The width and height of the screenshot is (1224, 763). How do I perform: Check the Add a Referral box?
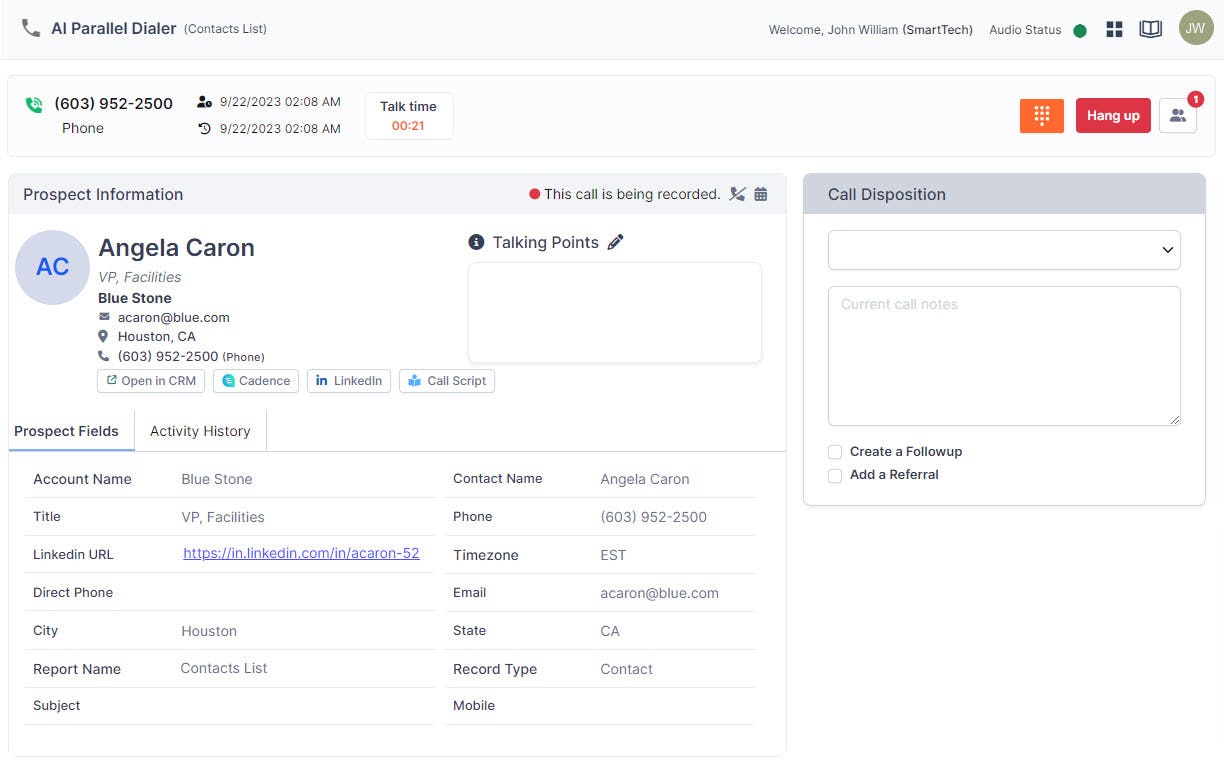pos(835,475)
